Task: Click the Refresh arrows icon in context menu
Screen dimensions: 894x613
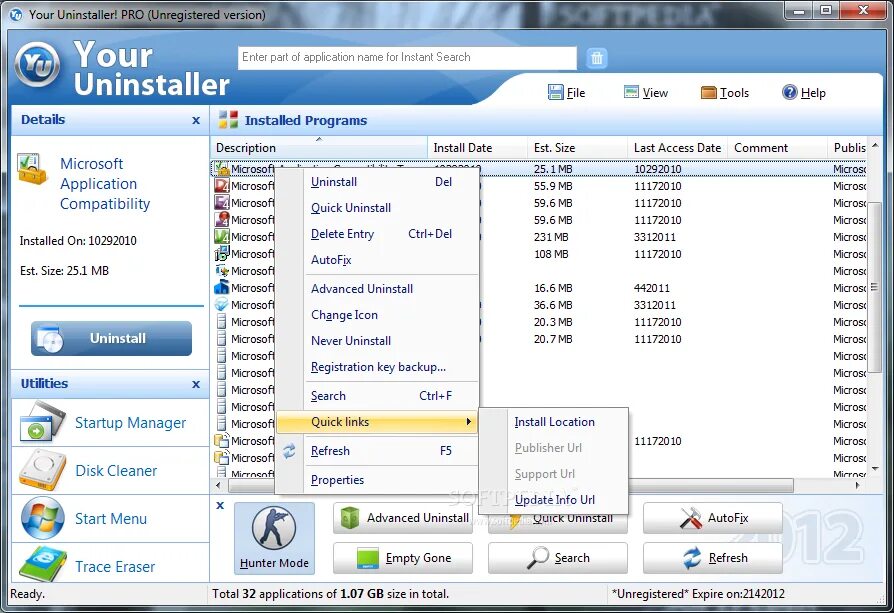Action: 290,451
